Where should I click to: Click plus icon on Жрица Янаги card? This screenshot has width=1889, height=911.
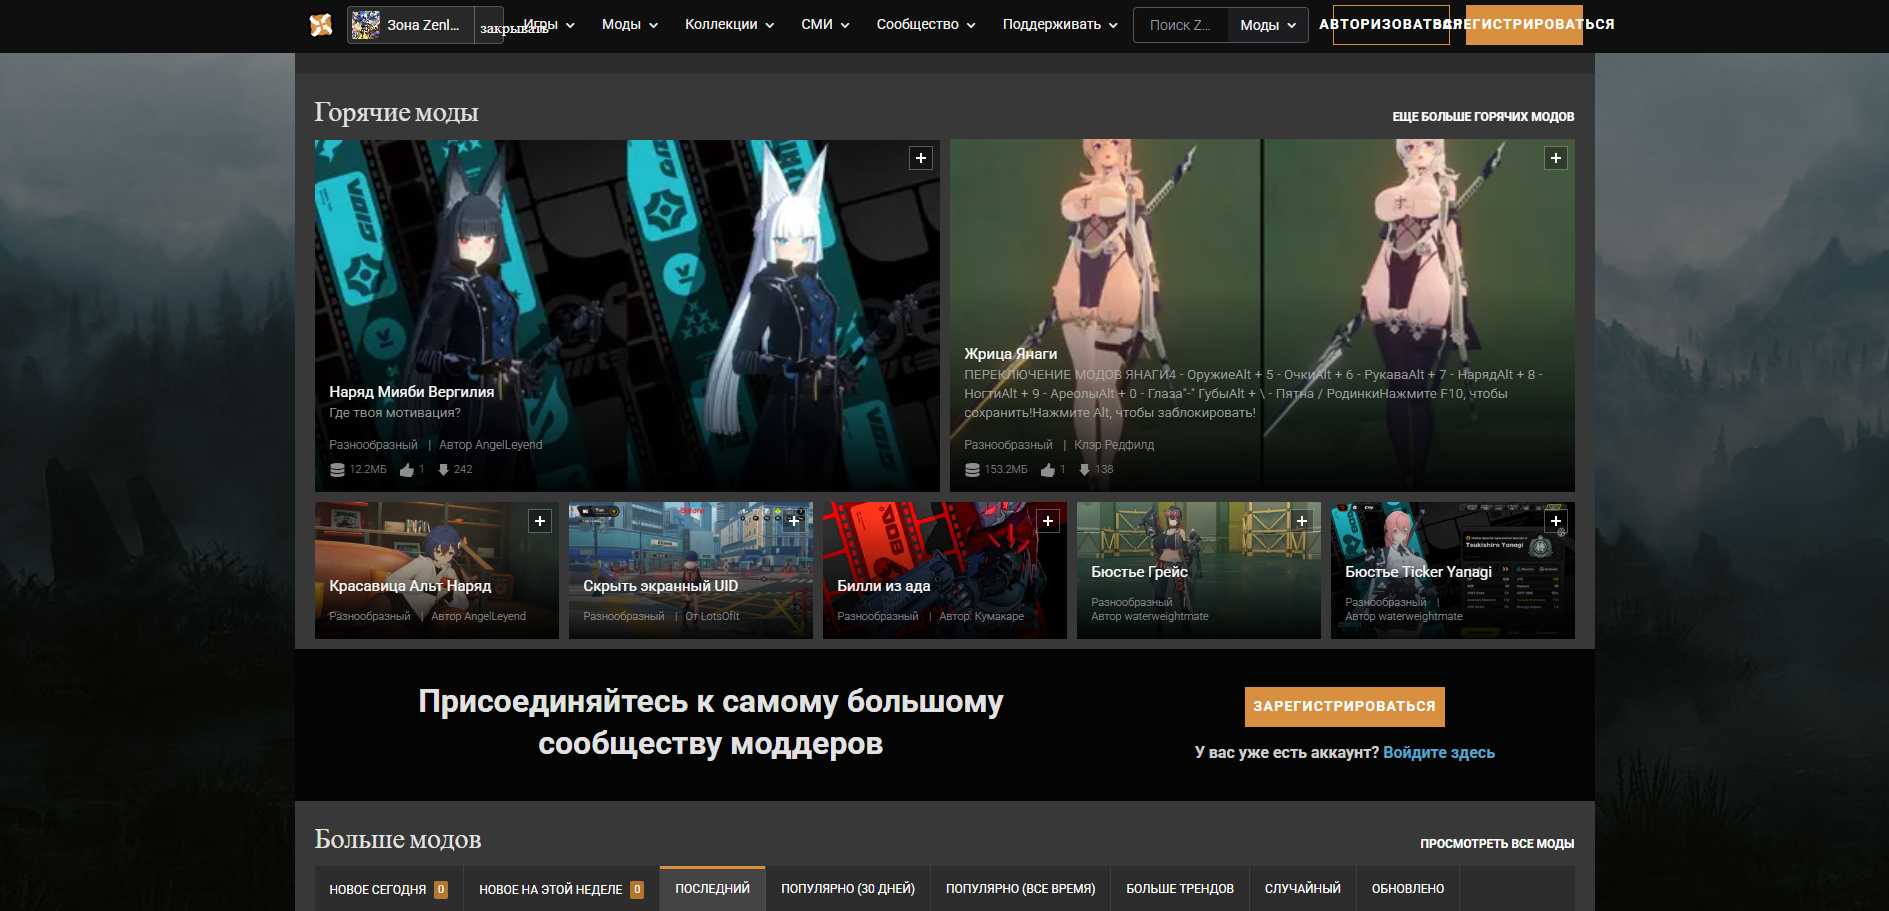[x=1556, y=158]
